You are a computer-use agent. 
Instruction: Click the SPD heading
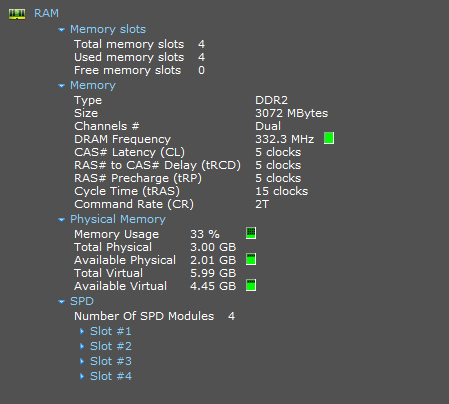pos(82,301)
